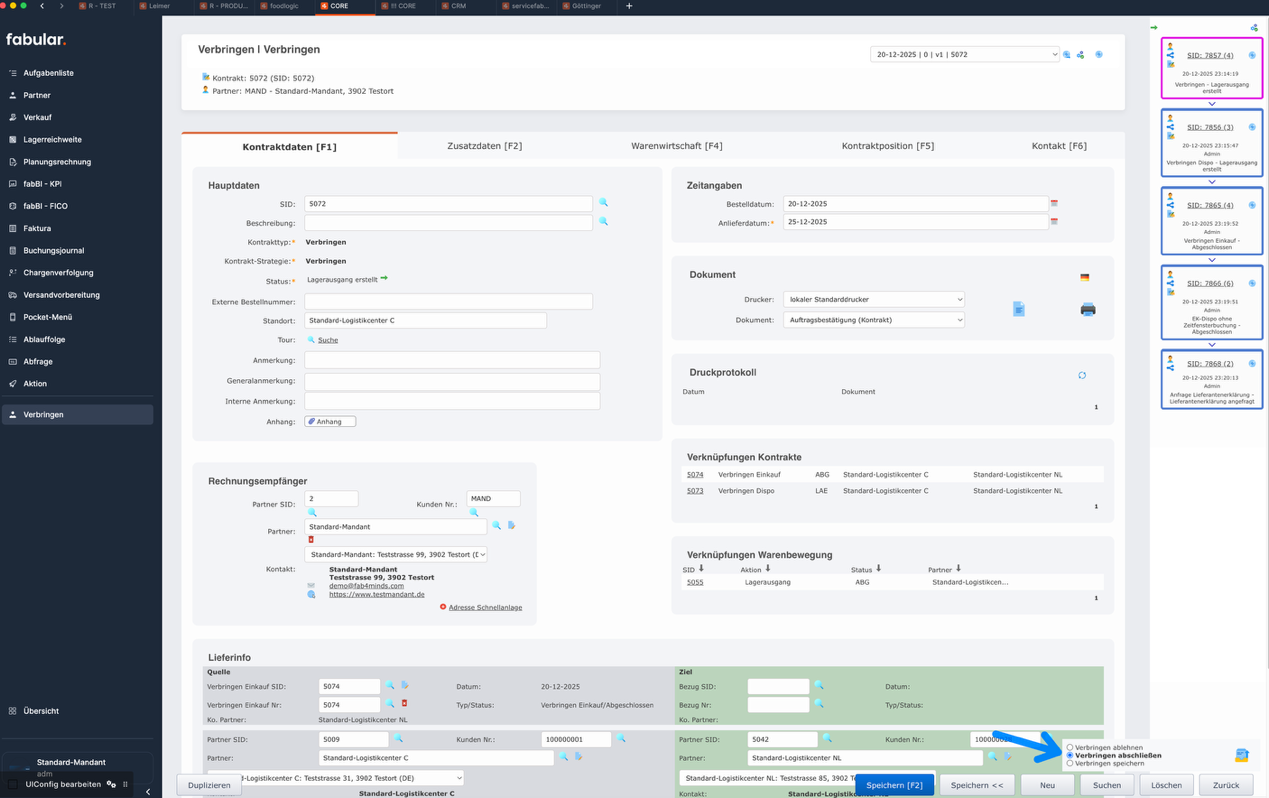Open linked contract 5074 link
This screenshot has height=798, width=1269.
tap(695, 475)
